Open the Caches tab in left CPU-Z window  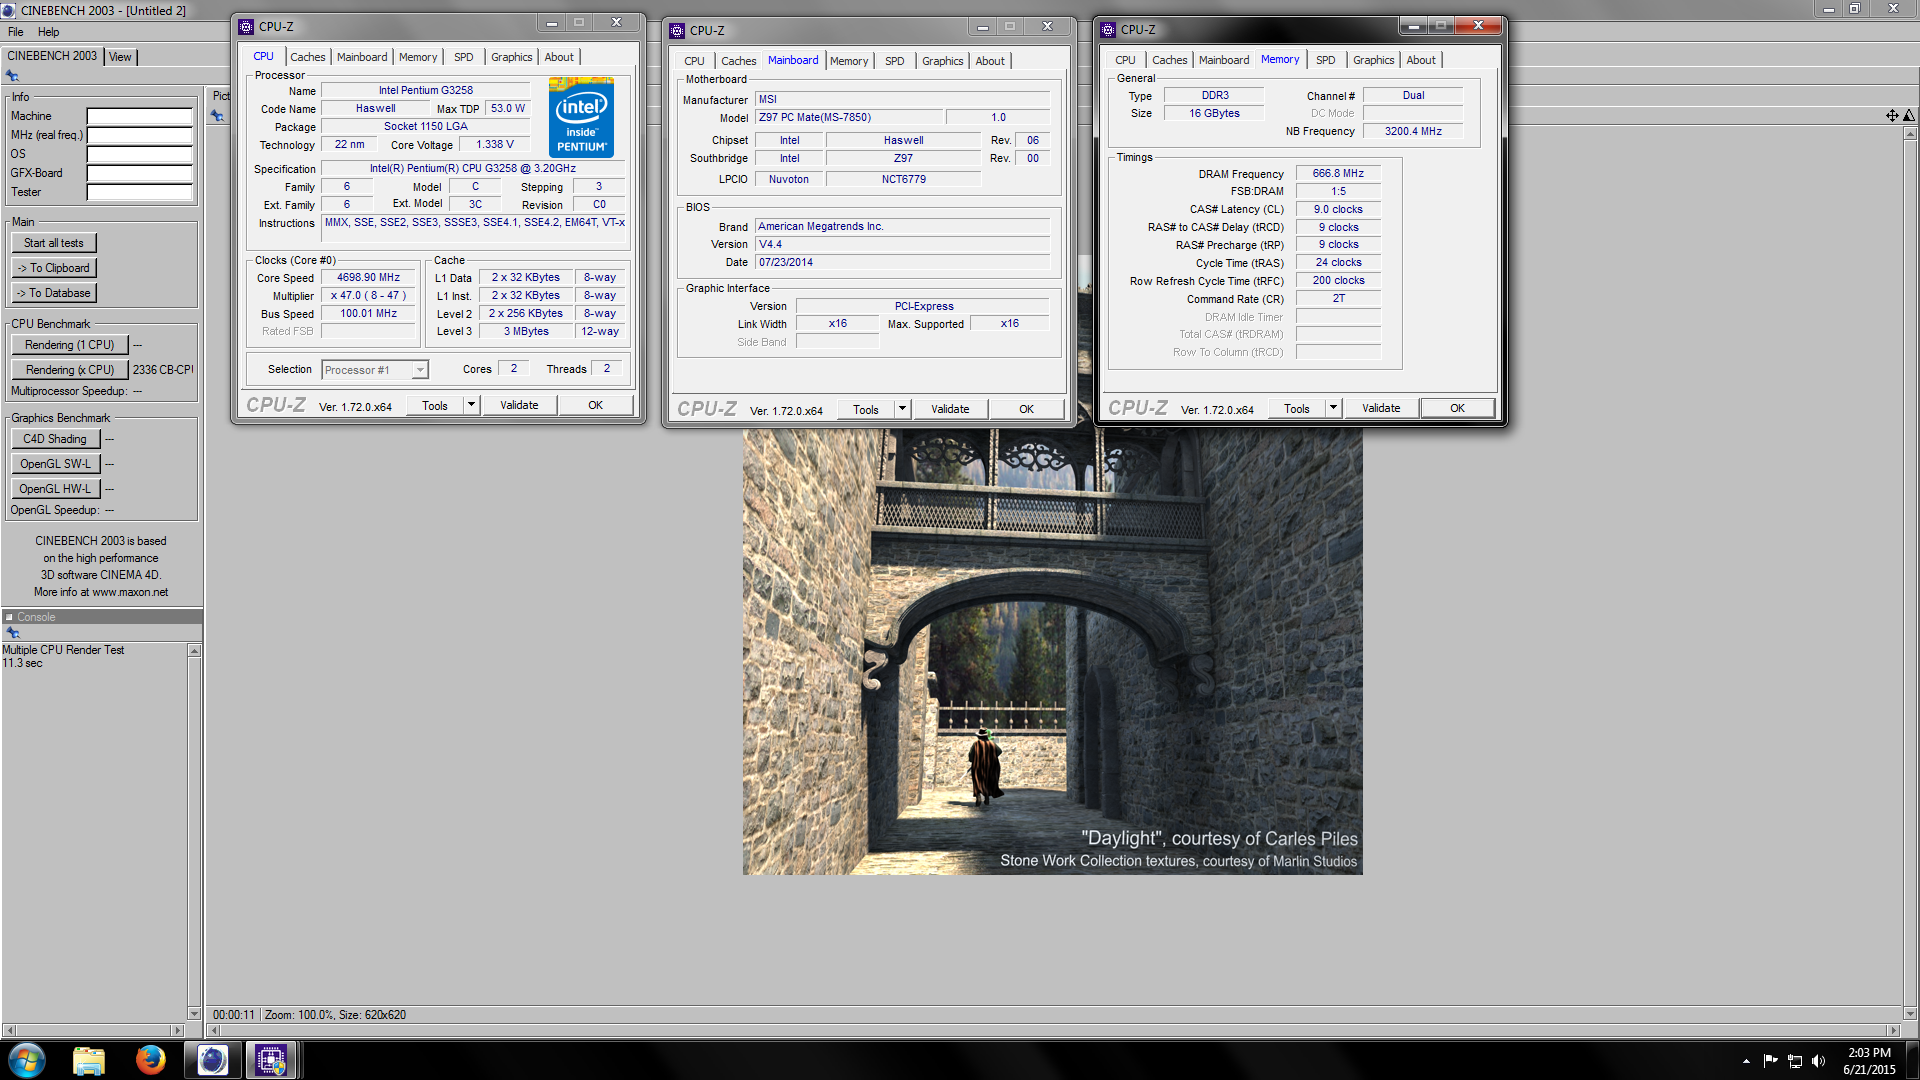click(x=308, y=58)
